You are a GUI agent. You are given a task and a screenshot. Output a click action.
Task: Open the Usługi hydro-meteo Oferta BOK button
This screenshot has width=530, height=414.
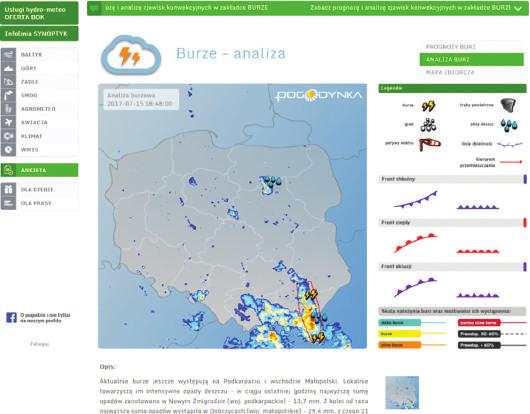point(39,13)
